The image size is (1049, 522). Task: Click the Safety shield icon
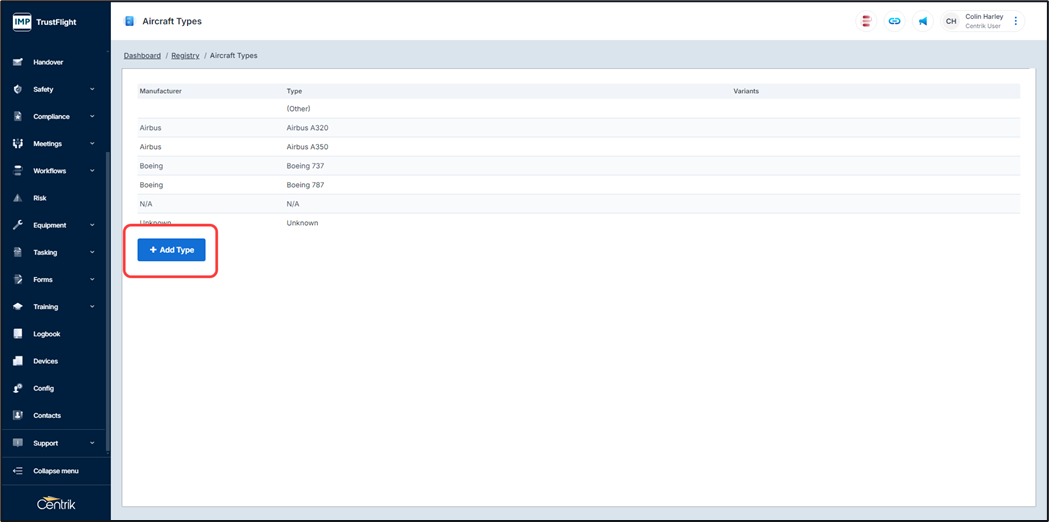(18, 89)
